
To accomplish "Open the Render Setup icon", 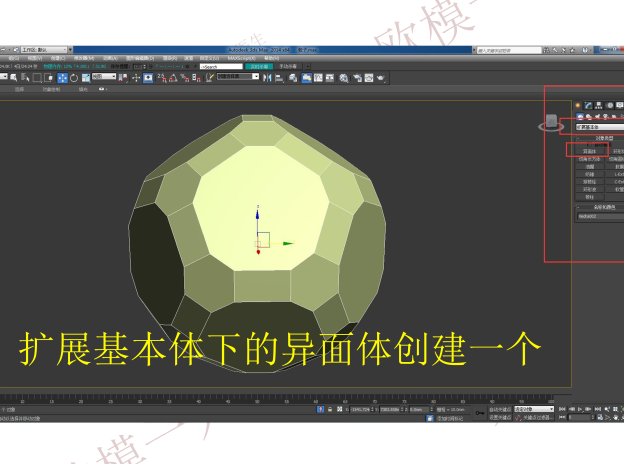I will coord(357,78).
